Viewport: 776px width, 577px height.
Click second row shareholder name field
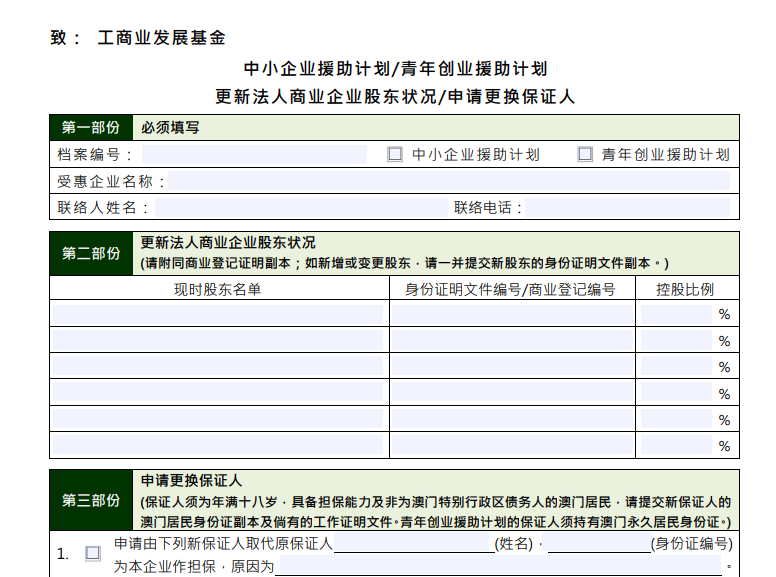pyautogui.click(x=218, y=340)
